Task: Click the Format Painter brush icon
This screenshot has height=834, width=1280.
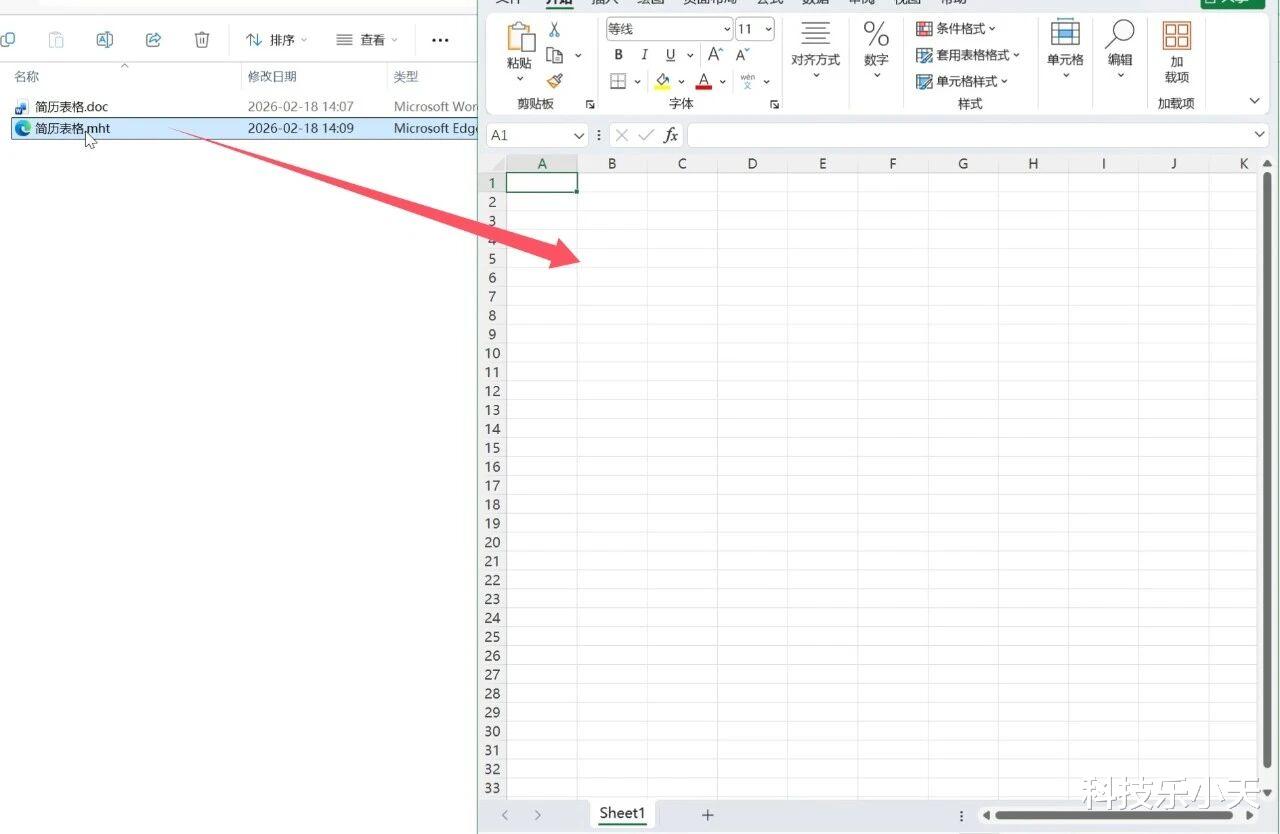Action: point(555,81)
